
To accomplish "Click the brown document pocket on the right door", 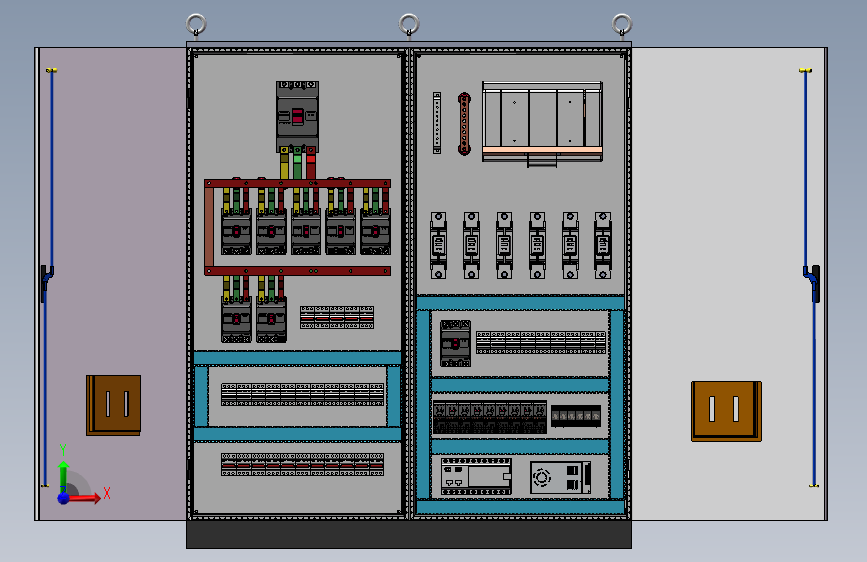I will (x=727, y=411).
